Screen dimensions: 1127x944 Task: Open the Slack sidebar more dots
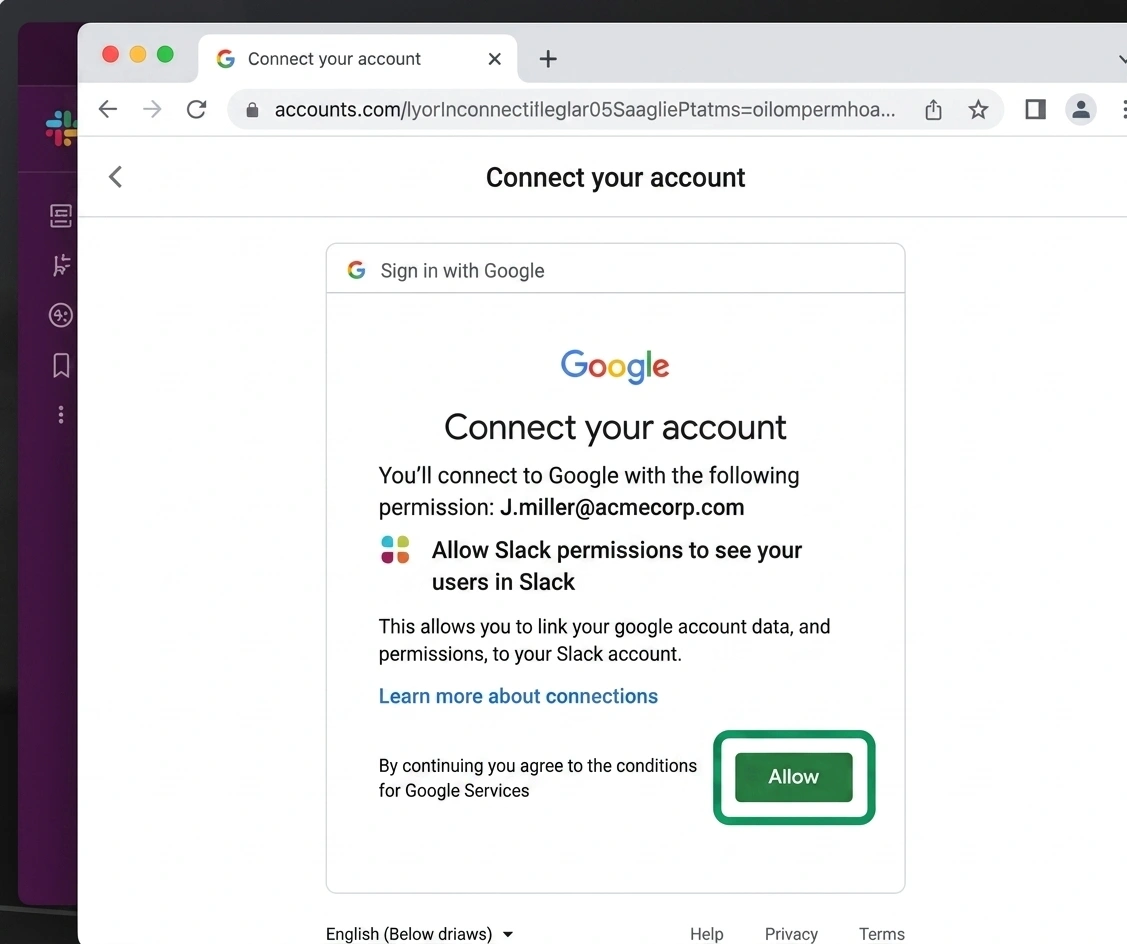tap(61, 415)
